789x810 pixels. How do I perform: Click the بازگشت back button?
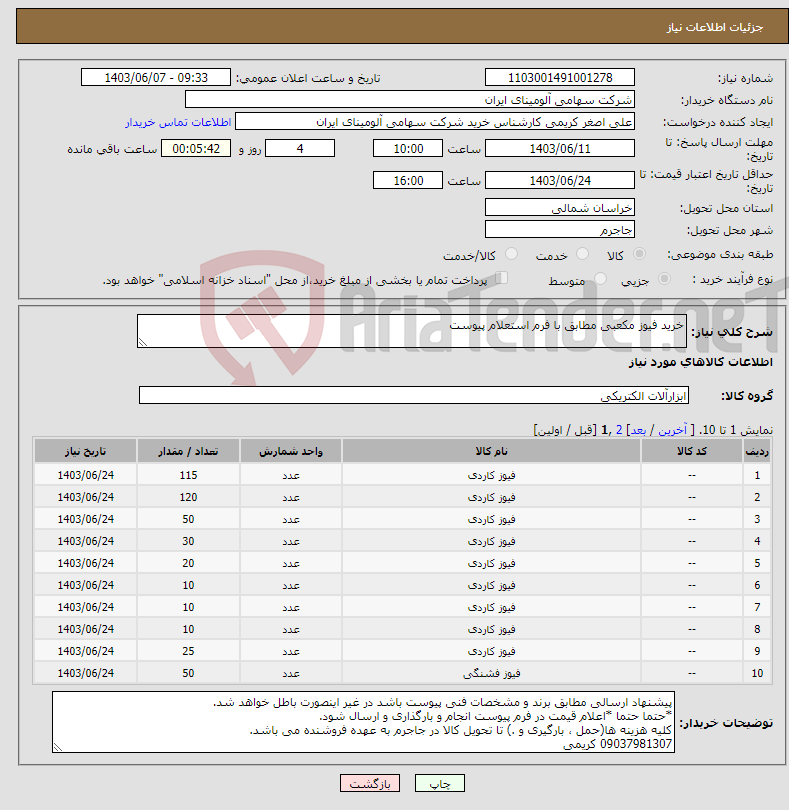click(x=370, y=784)
